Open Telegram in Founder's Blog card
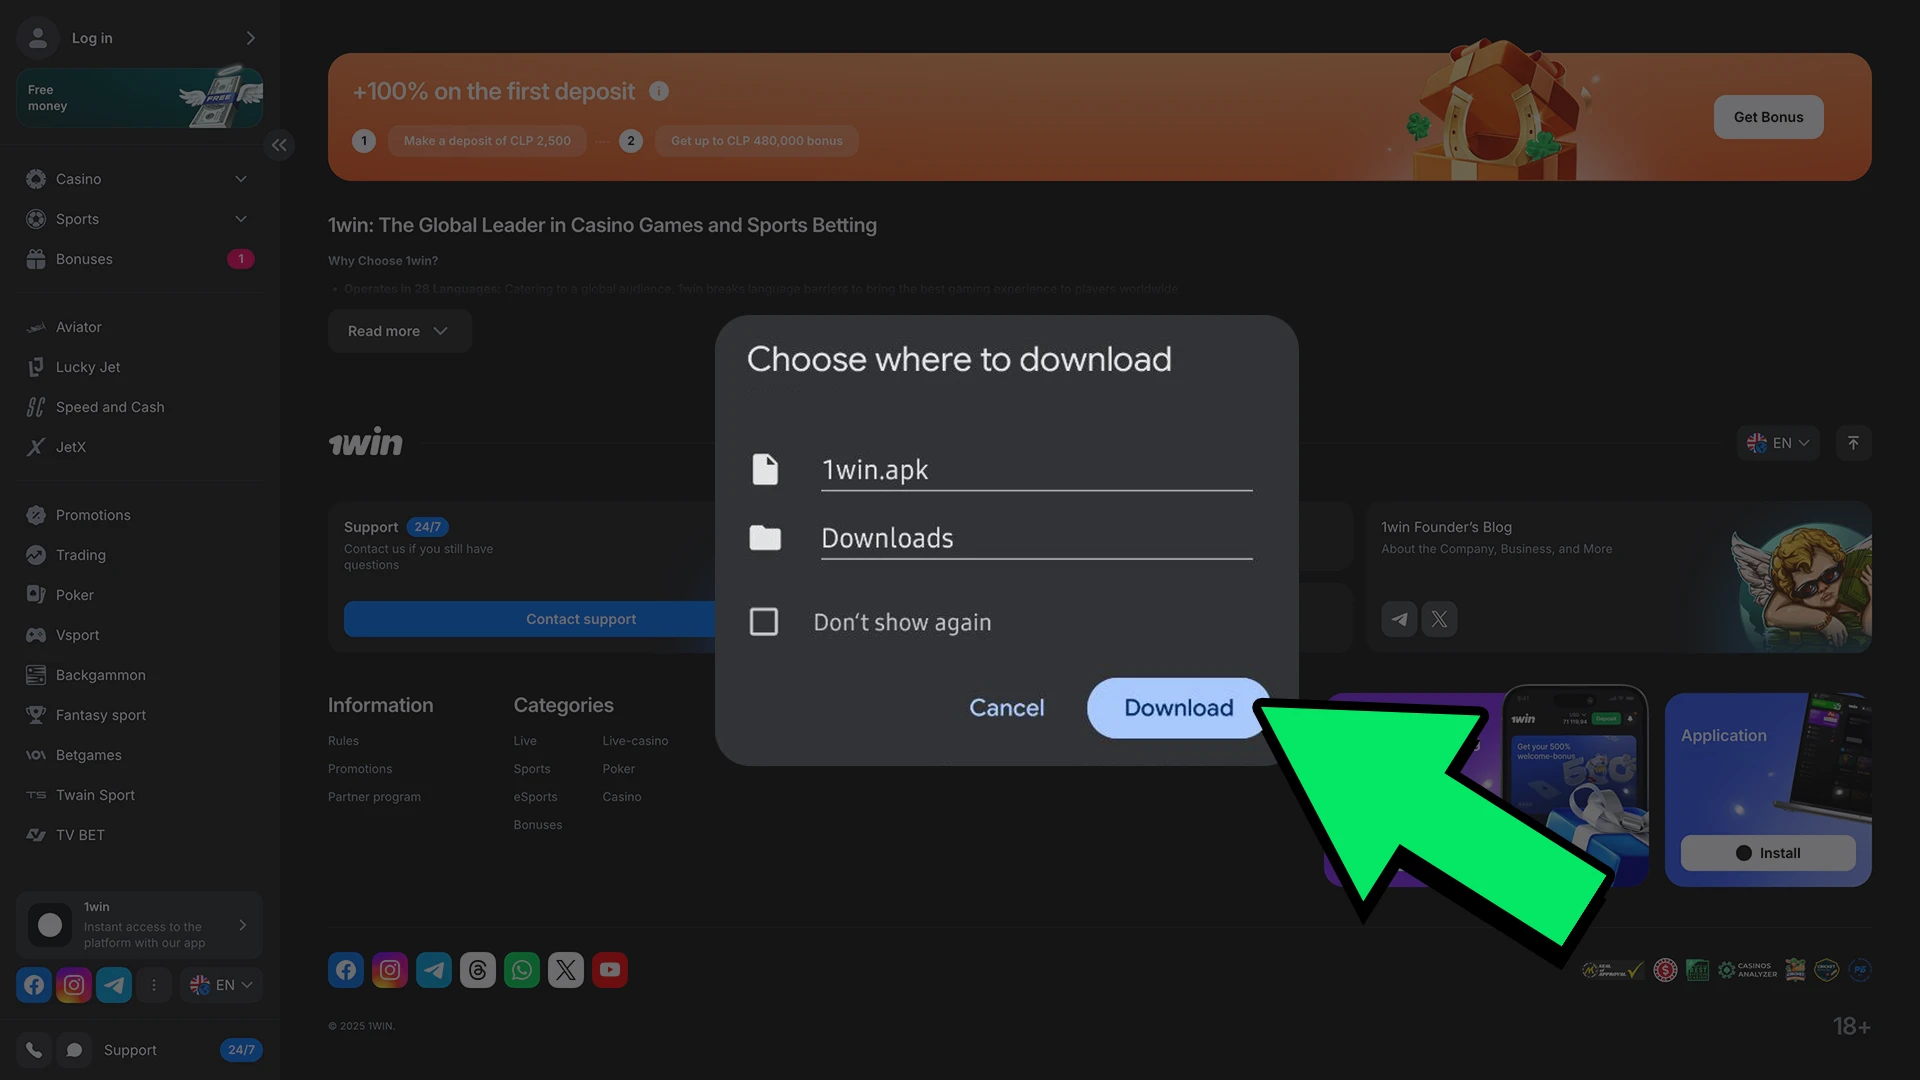The image size is (1920, 1080). click(1399, 619)
